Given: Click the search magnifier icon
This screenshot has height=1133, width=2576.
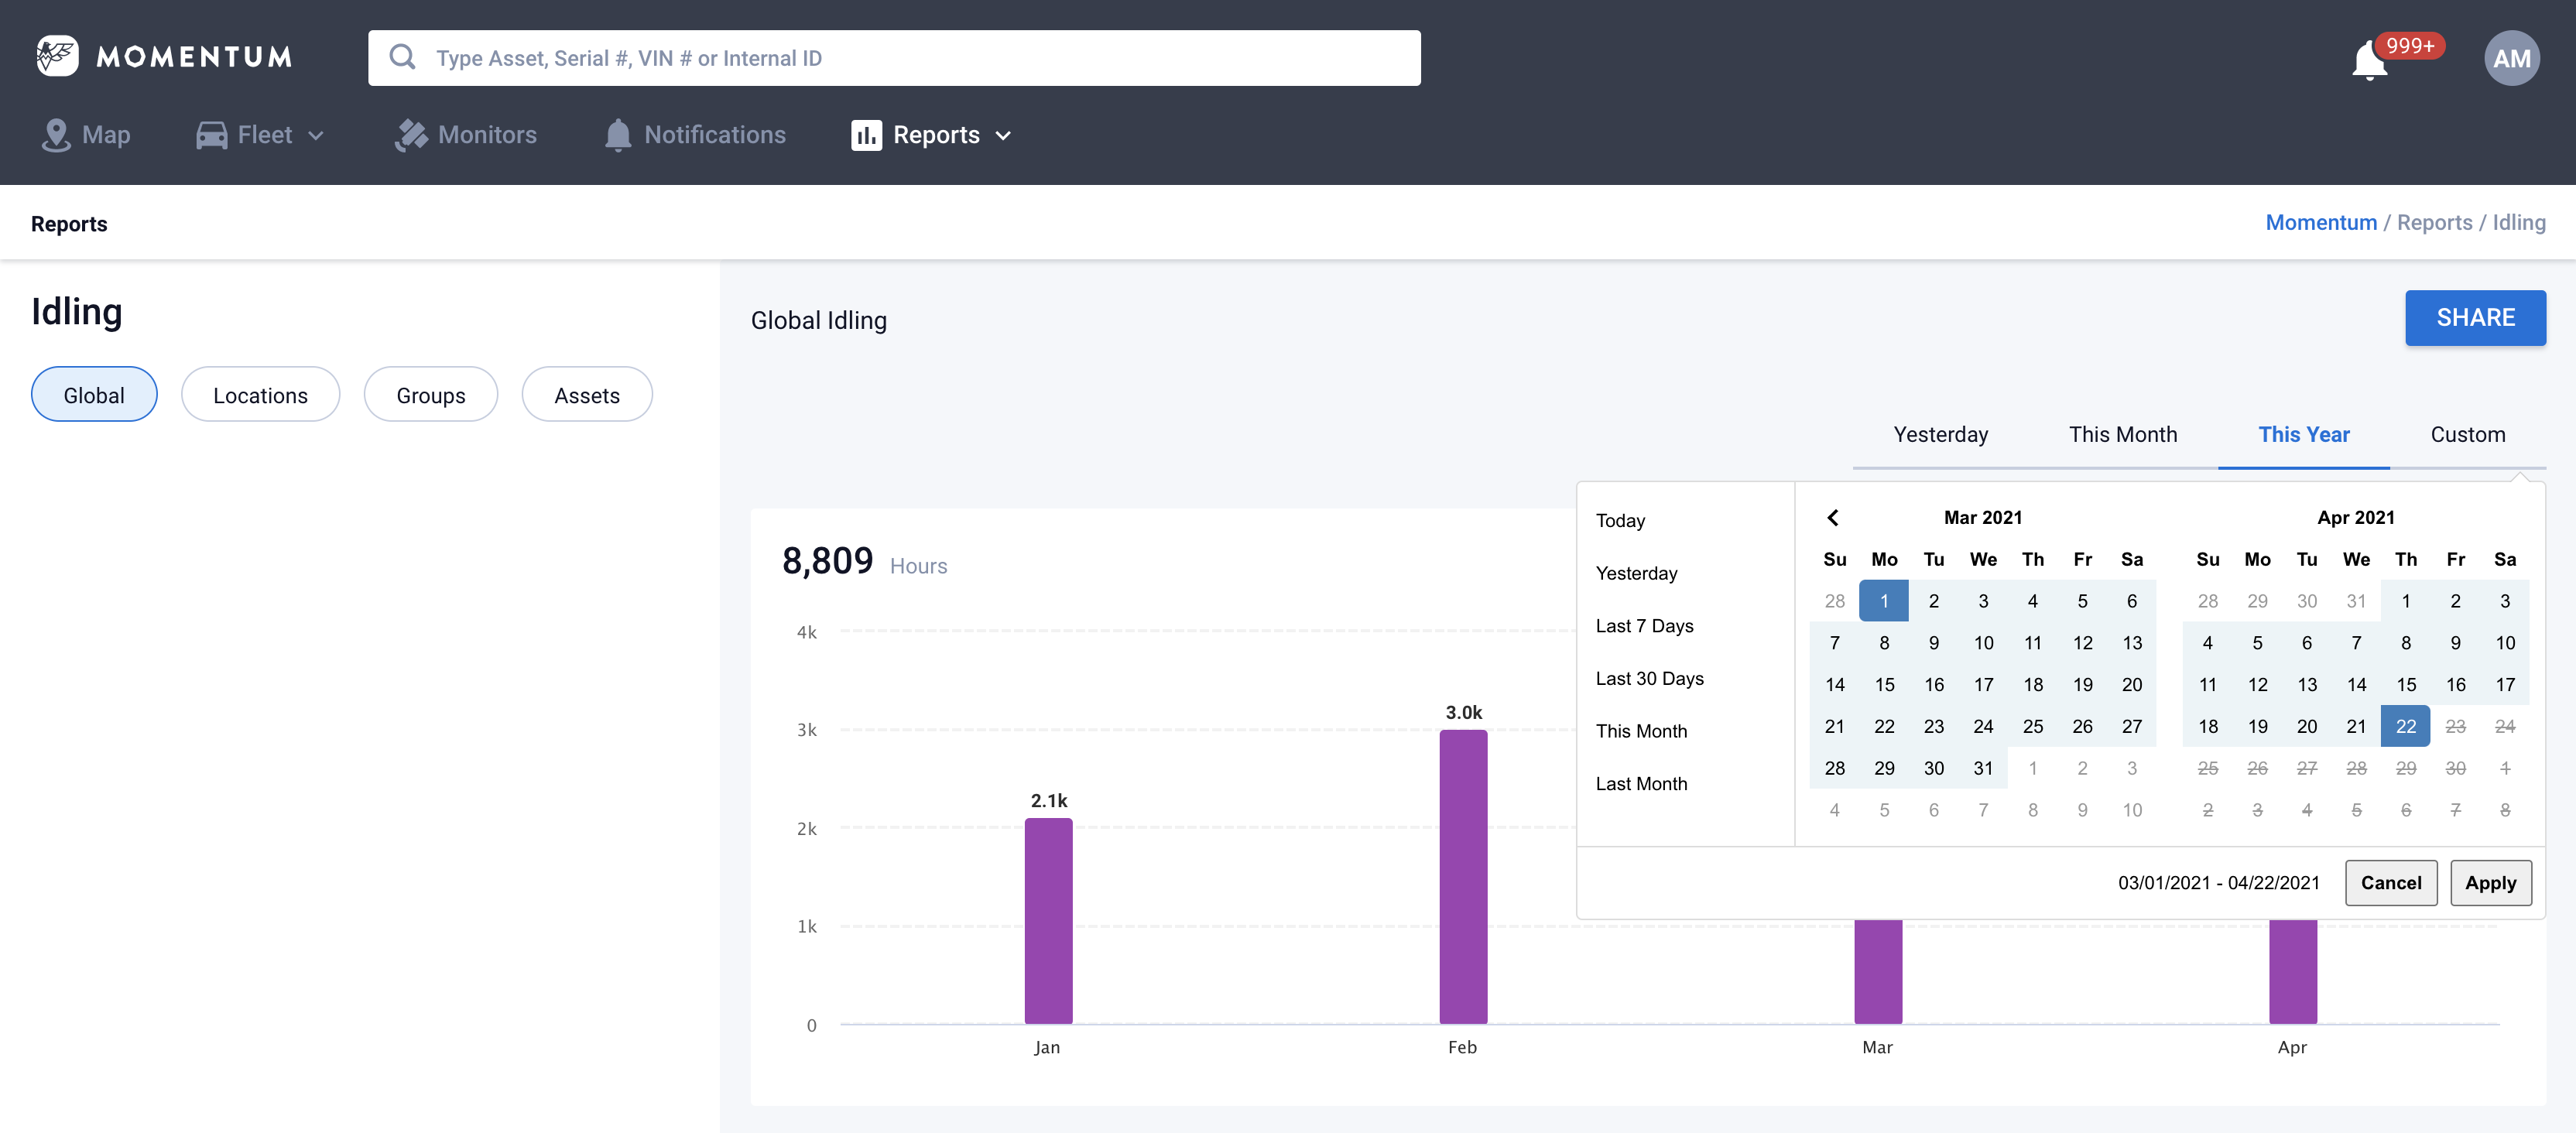Looking at the screenshot, I should (x=402, y=58).
